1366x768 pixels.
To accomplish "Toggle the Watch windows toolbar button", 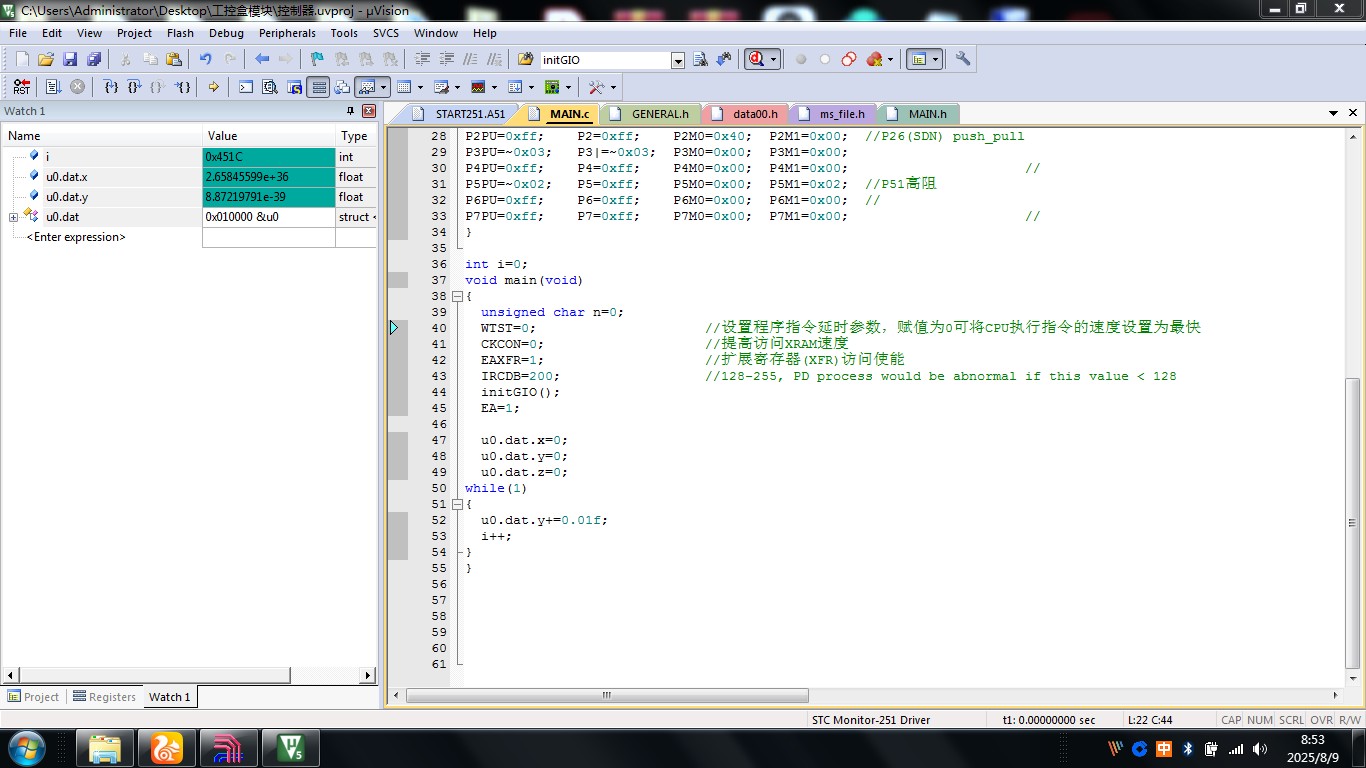I will (x=366, y=87).
